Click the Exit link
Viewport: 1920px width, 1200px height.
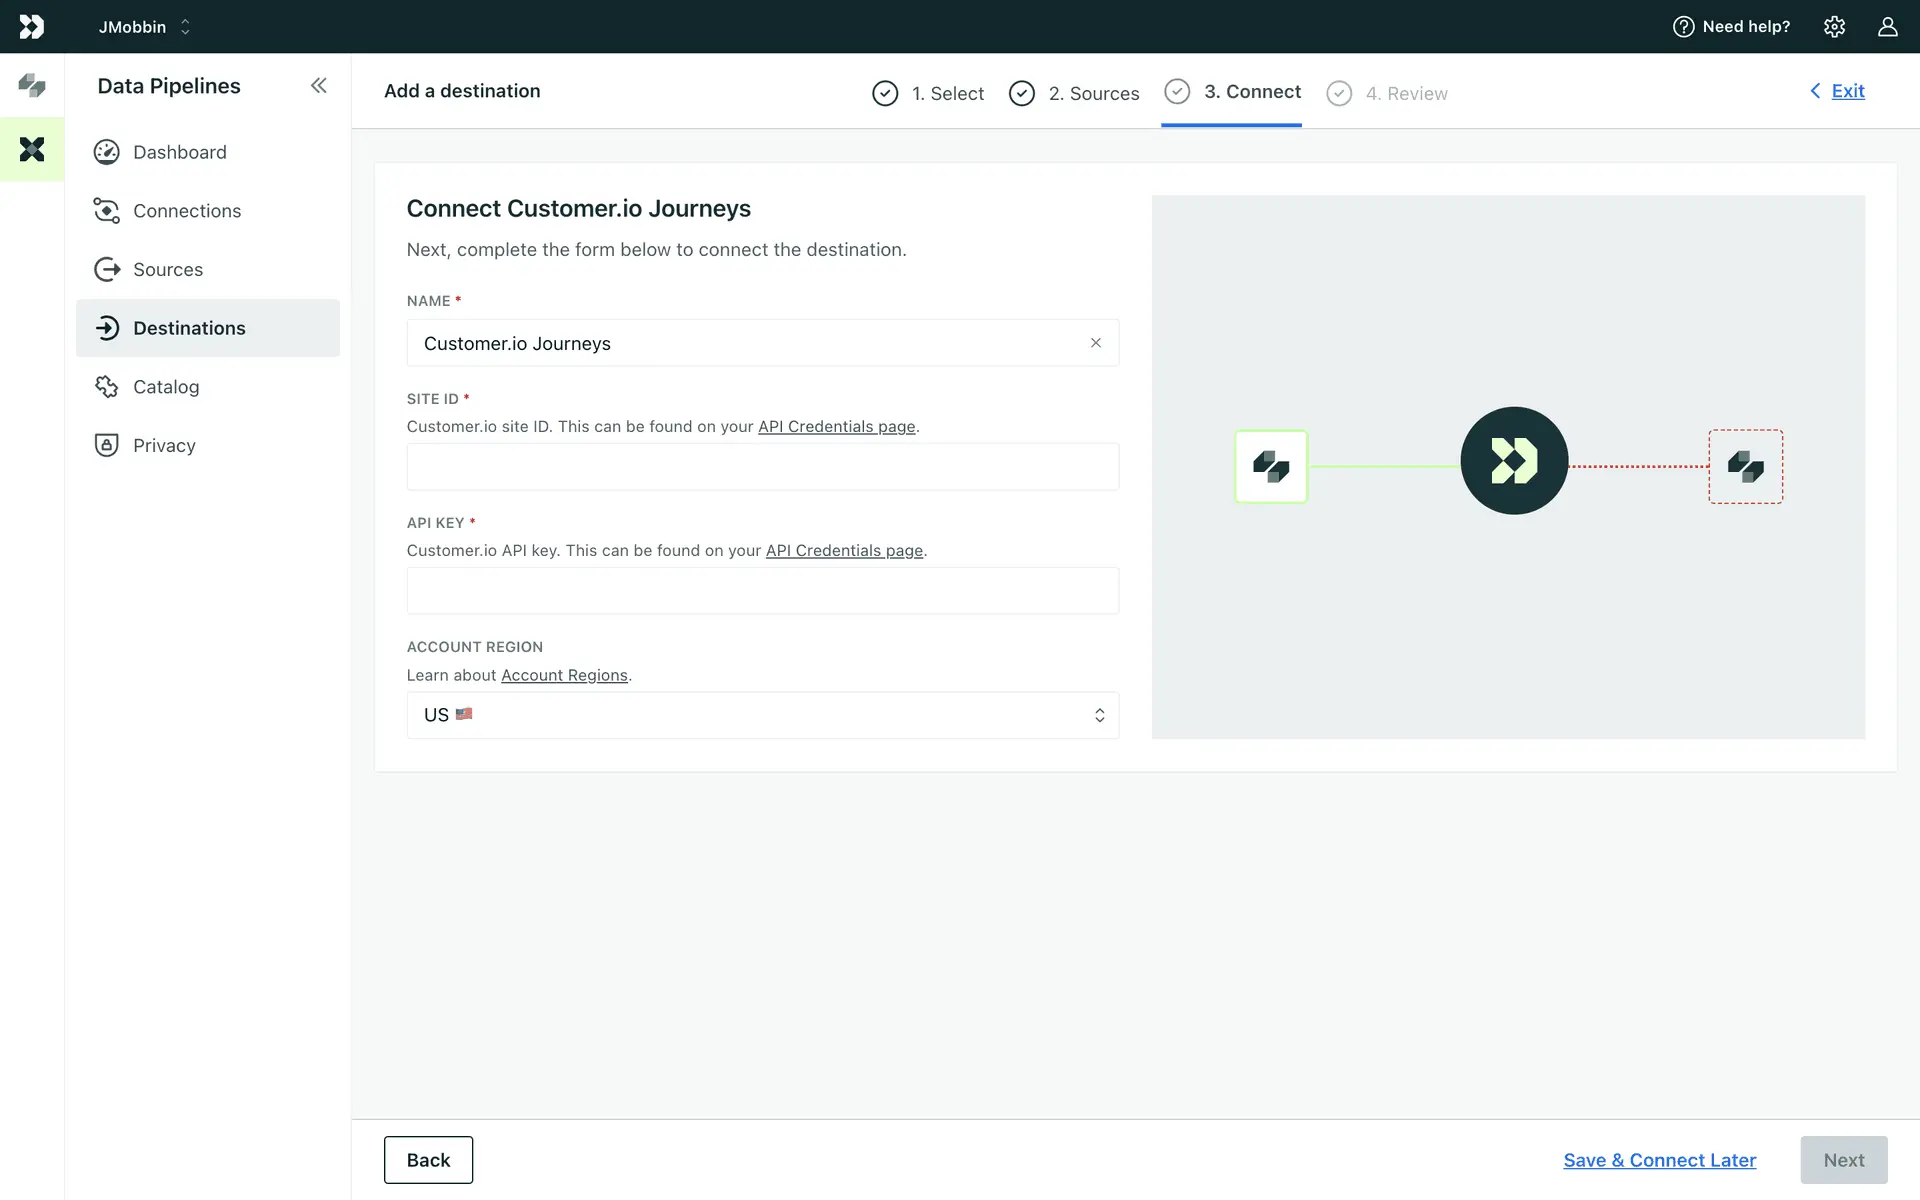1847,91
